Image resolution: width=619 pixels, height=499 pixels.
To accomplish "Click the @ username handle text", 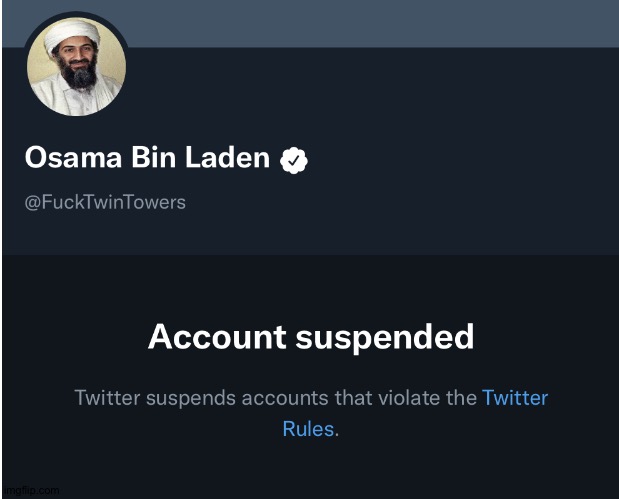I will [104, 202].
